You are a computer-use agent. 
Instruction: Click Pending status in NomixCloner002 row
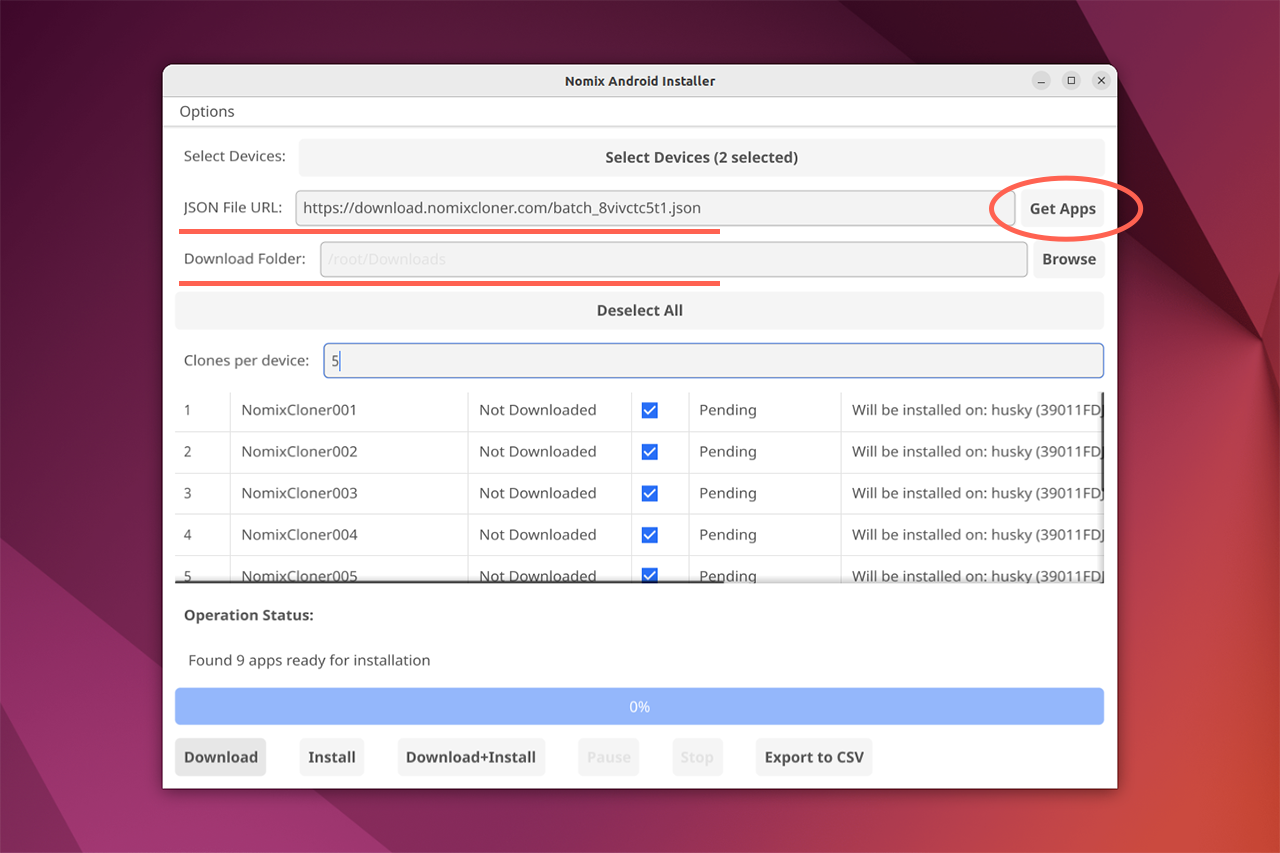pyautogui.click(x=728, y=452)
